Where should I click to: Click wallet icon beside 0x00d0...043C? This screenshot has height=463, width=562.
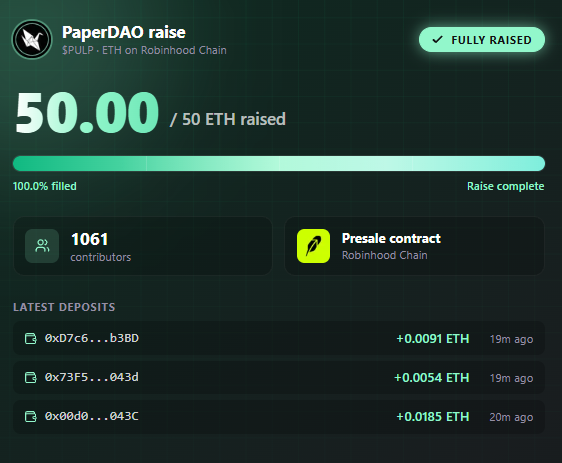click(30, 416)
